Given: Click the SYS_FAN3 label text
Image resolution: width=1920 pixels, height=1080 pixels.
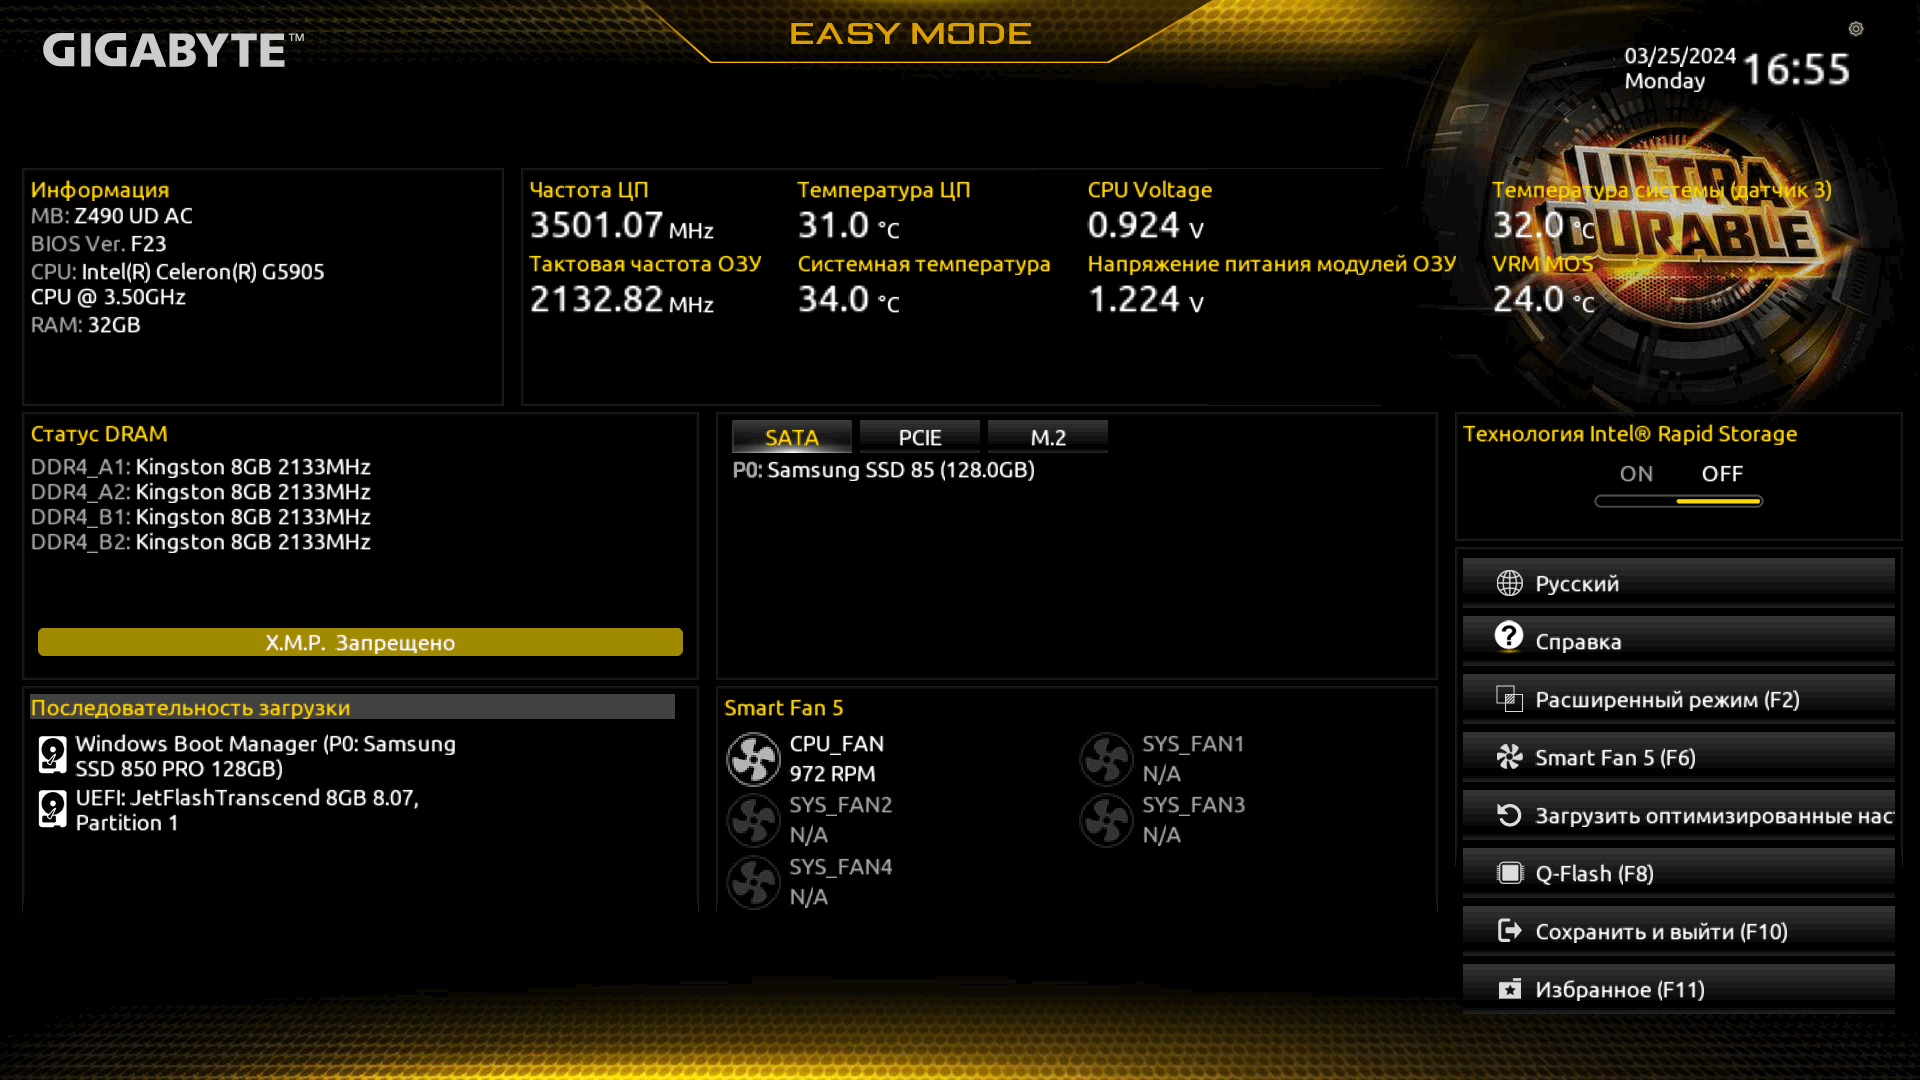Looking at the screenshot, I should 1193,805.
